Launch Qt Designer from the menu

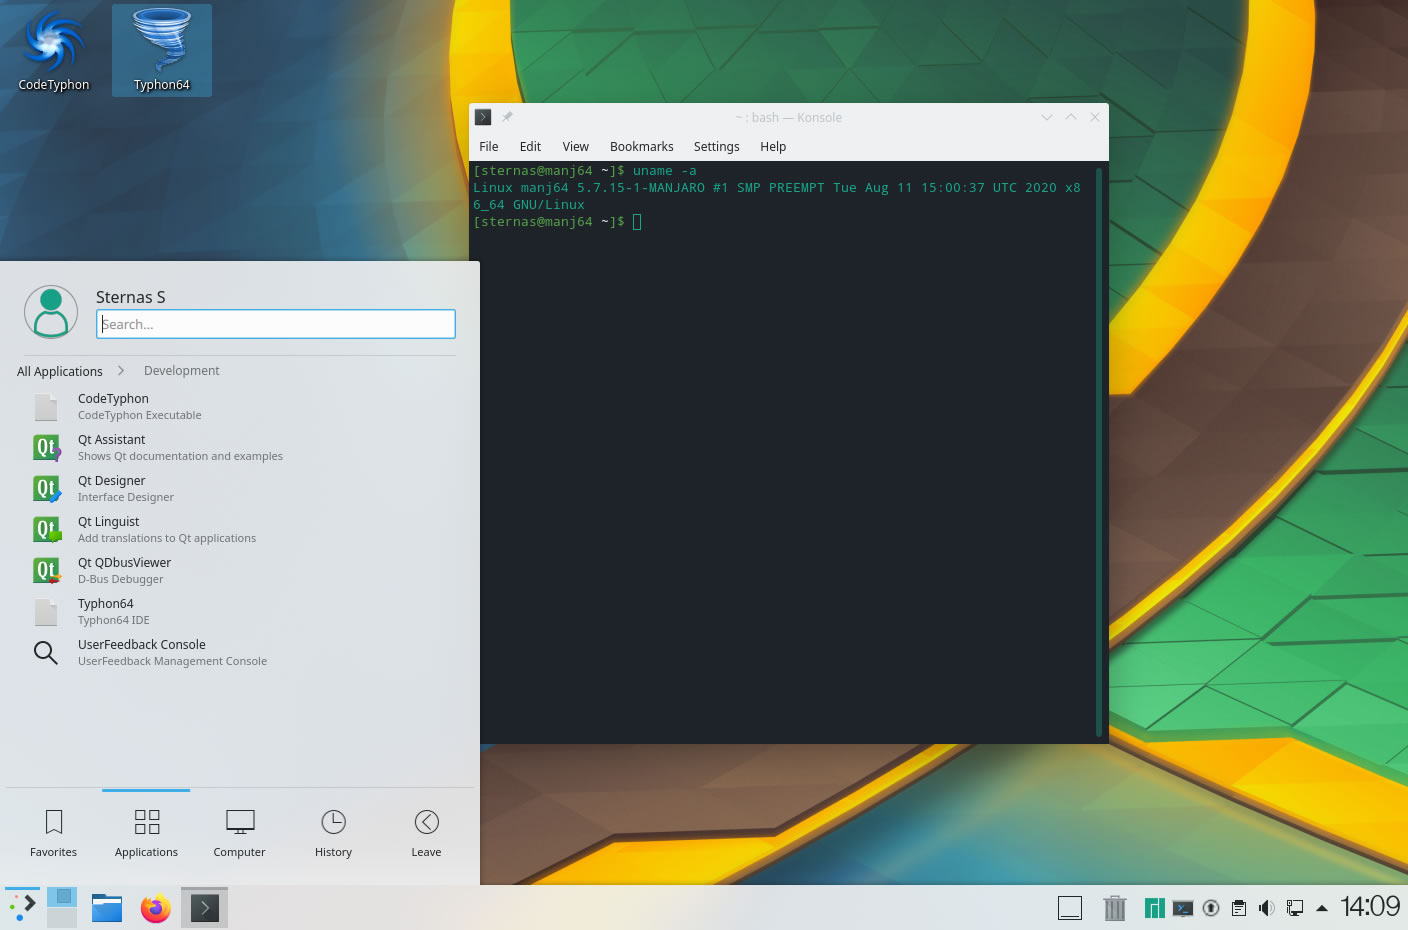click(240, 488)
